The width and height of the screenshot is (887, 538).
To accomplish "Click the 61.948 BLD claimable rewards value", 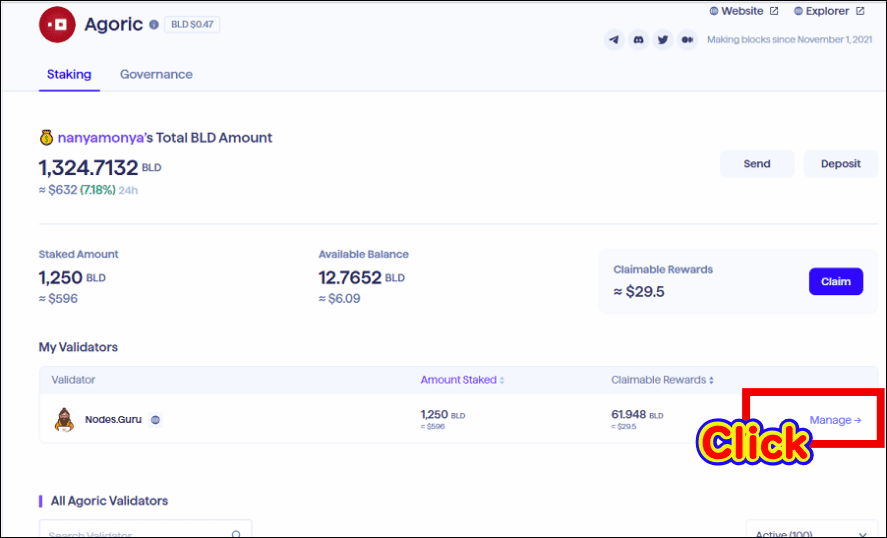I will (637, 415).
